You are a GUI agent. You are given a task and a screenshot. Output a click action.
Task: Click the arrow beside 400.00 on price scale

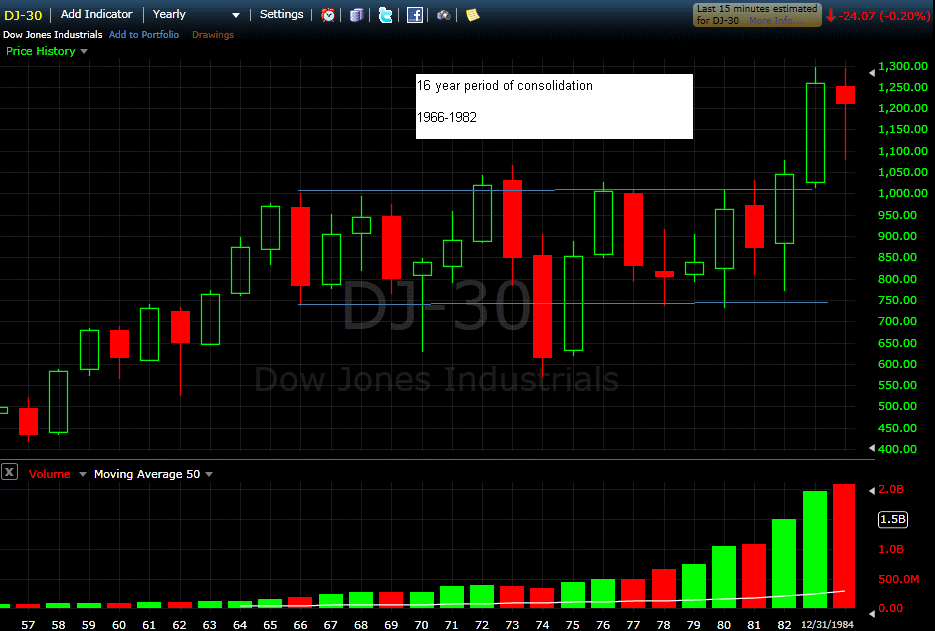tap(872, 448)
